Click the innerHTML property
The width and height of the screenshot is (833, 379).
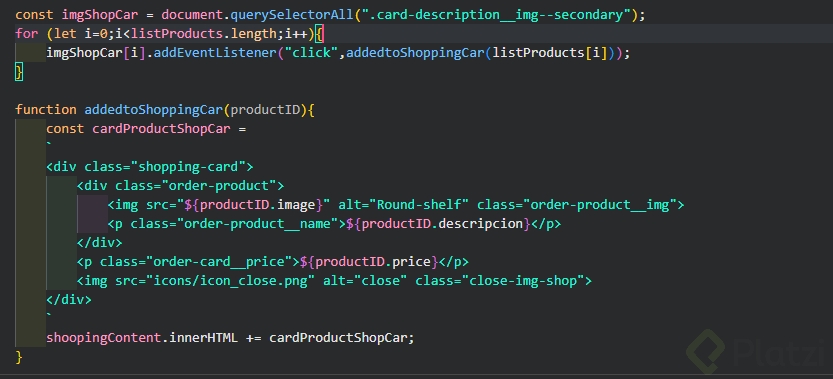(203, 338)
